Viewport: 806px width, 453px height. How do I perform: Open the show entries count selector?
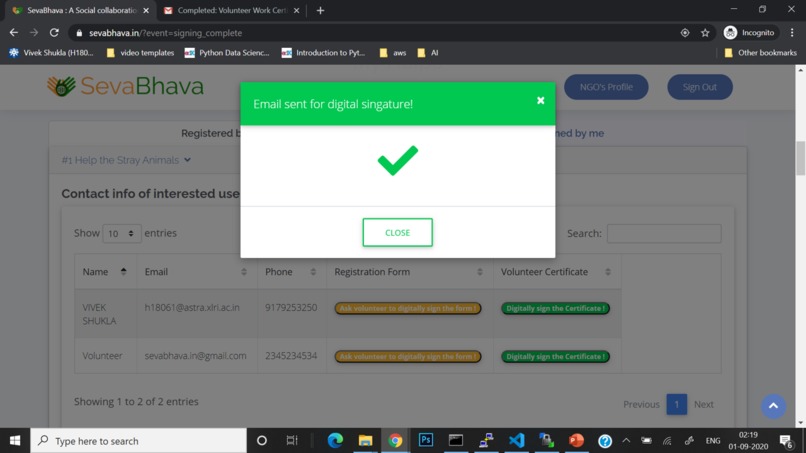point(121,233)
